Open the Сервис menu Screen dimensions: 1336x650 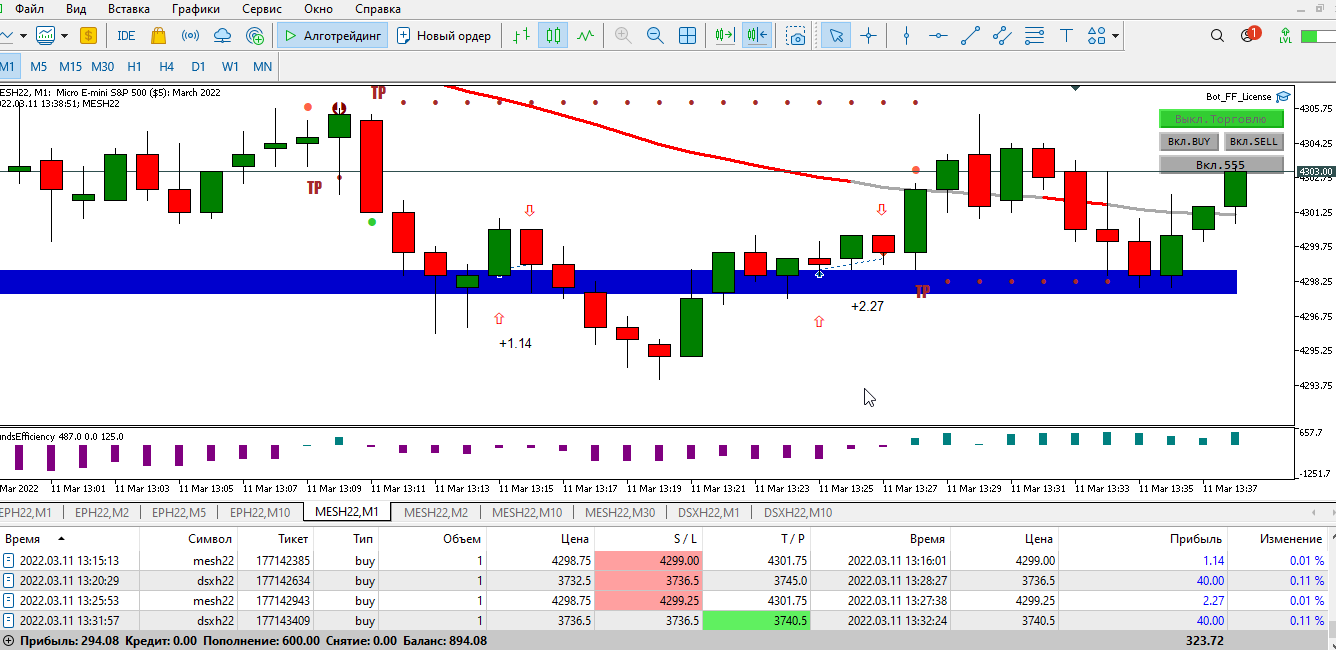coord(261,8)
